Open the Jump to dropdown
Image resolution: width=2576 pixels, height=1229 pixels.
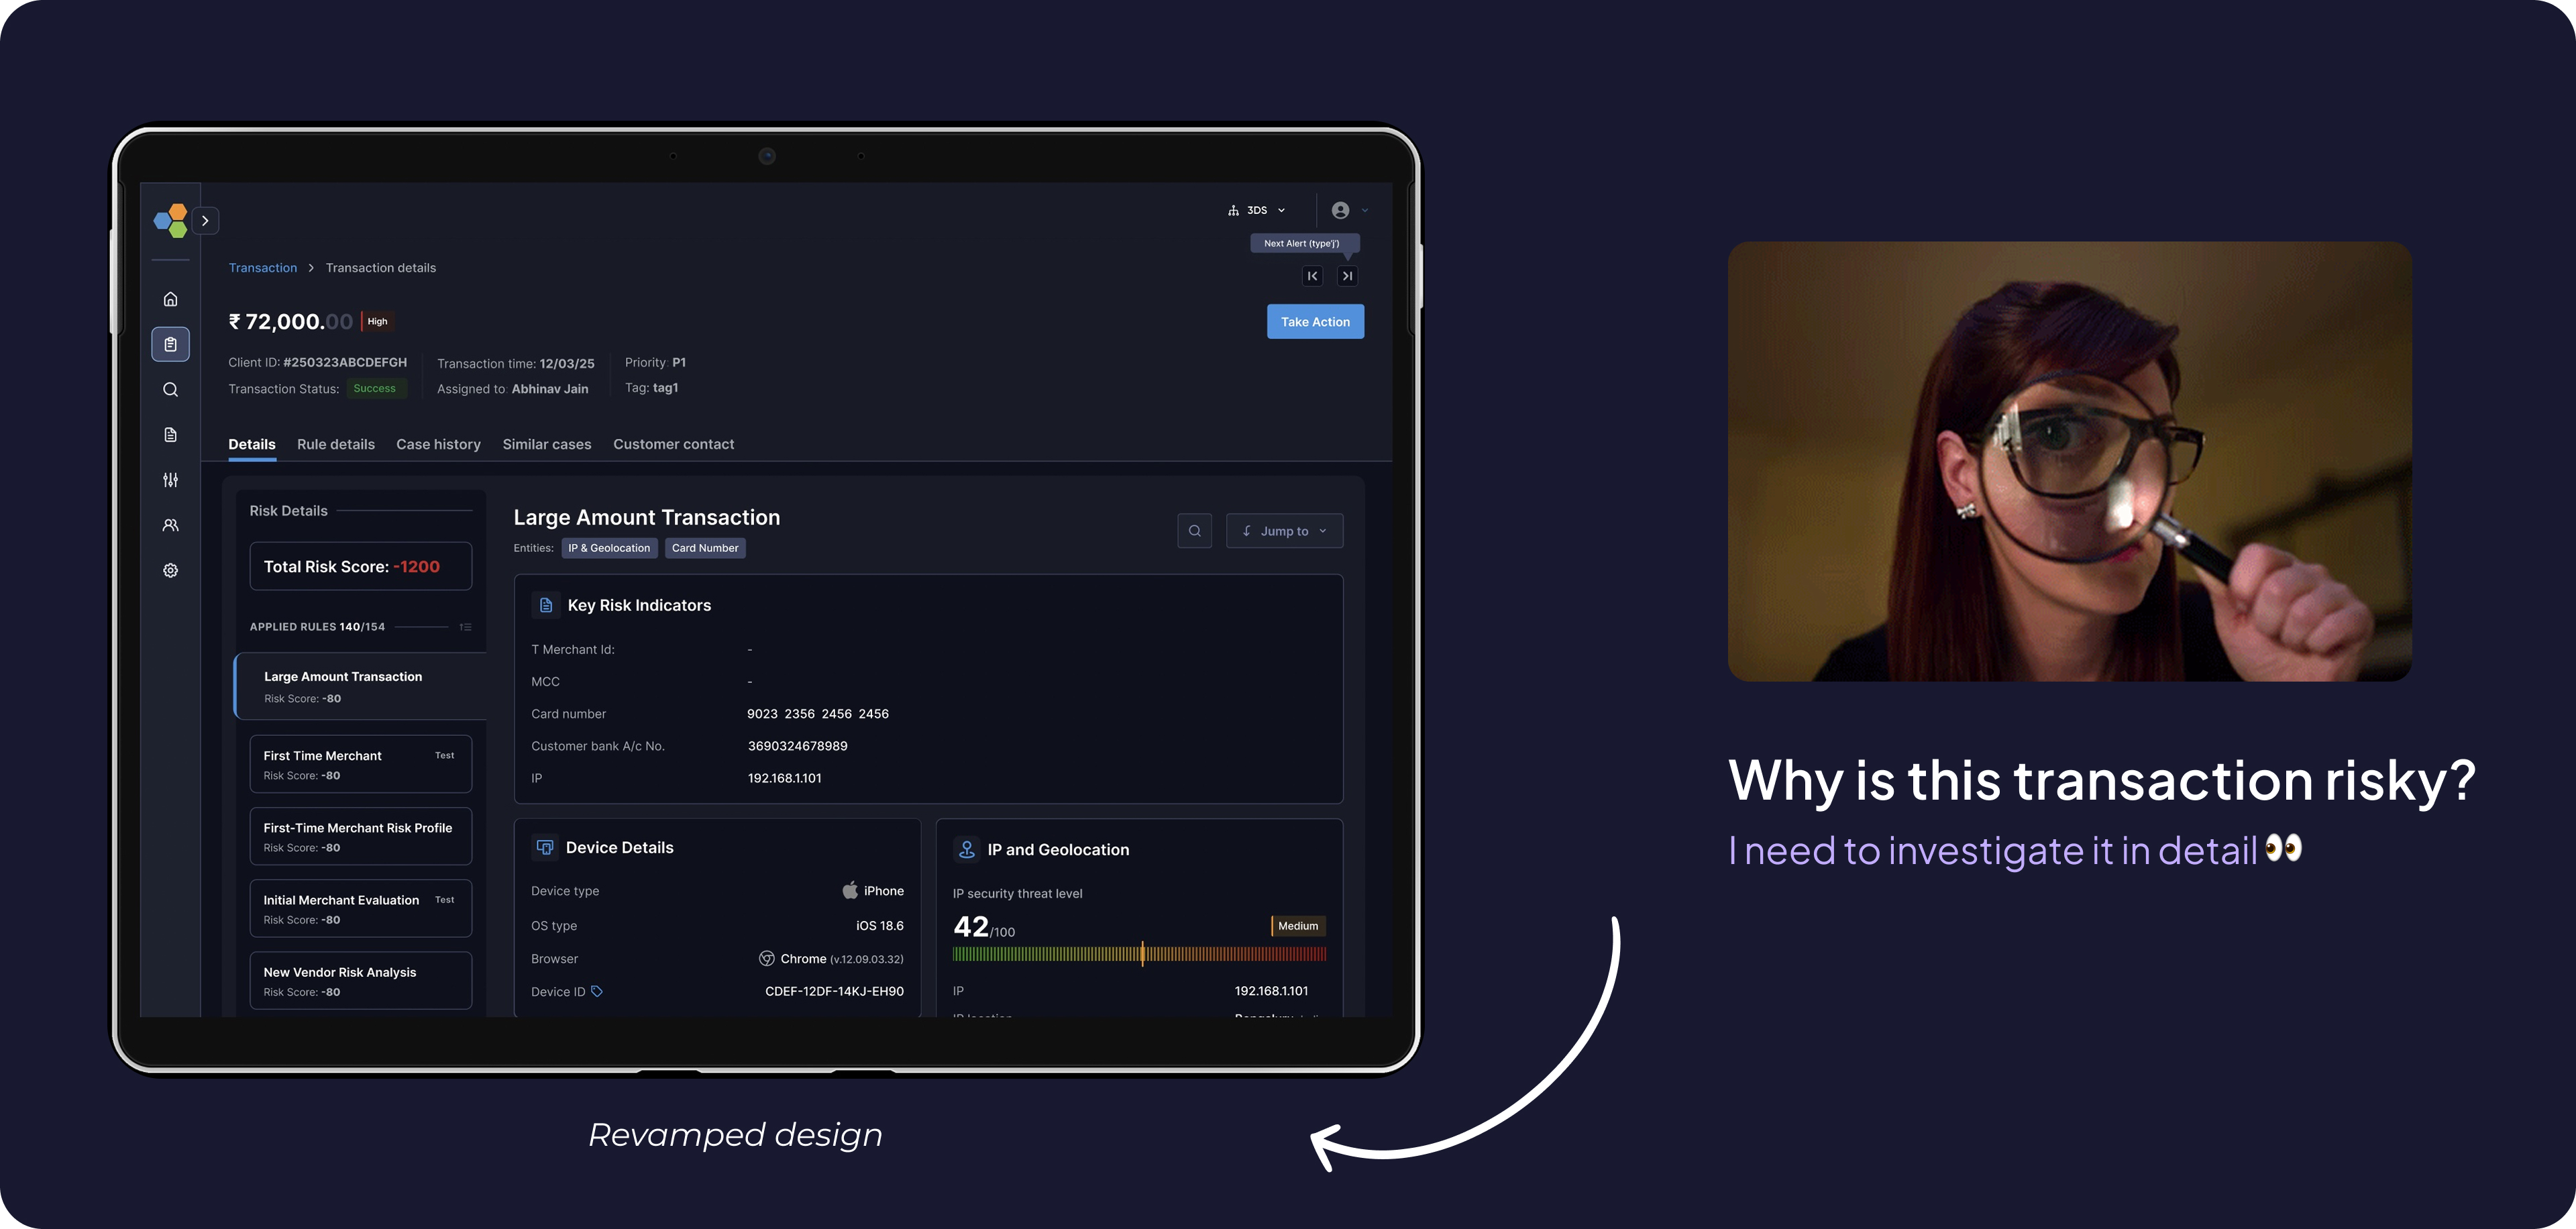click(1284, 531)
